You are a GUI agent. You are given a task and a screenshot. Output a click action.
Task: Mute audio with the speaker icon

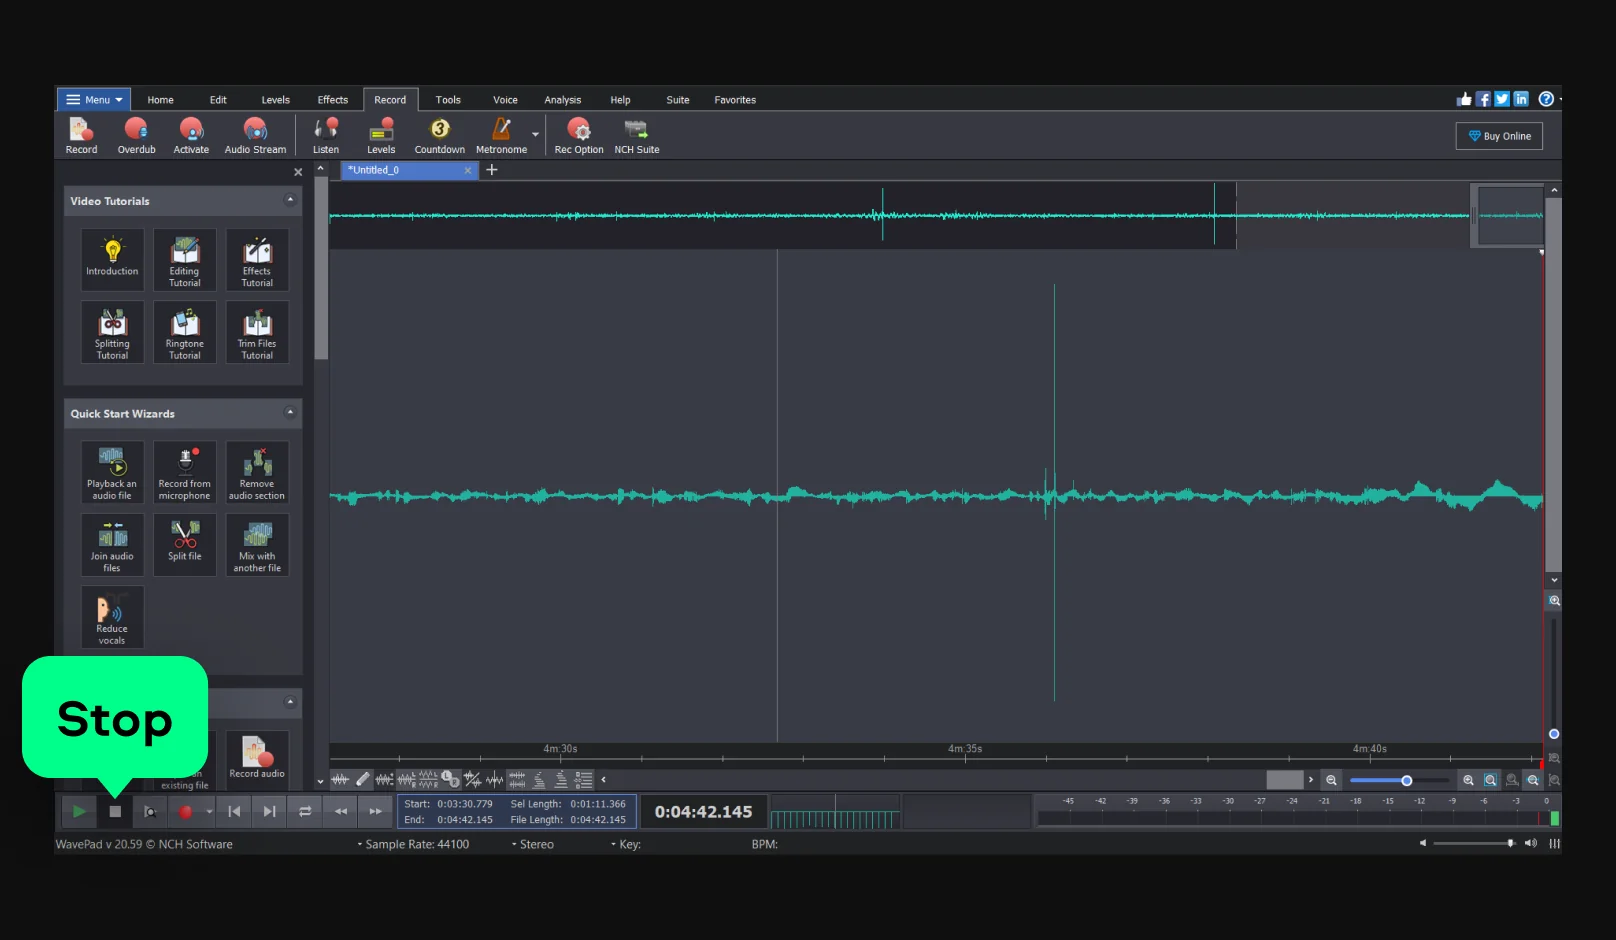click(x=1422, y=843)
